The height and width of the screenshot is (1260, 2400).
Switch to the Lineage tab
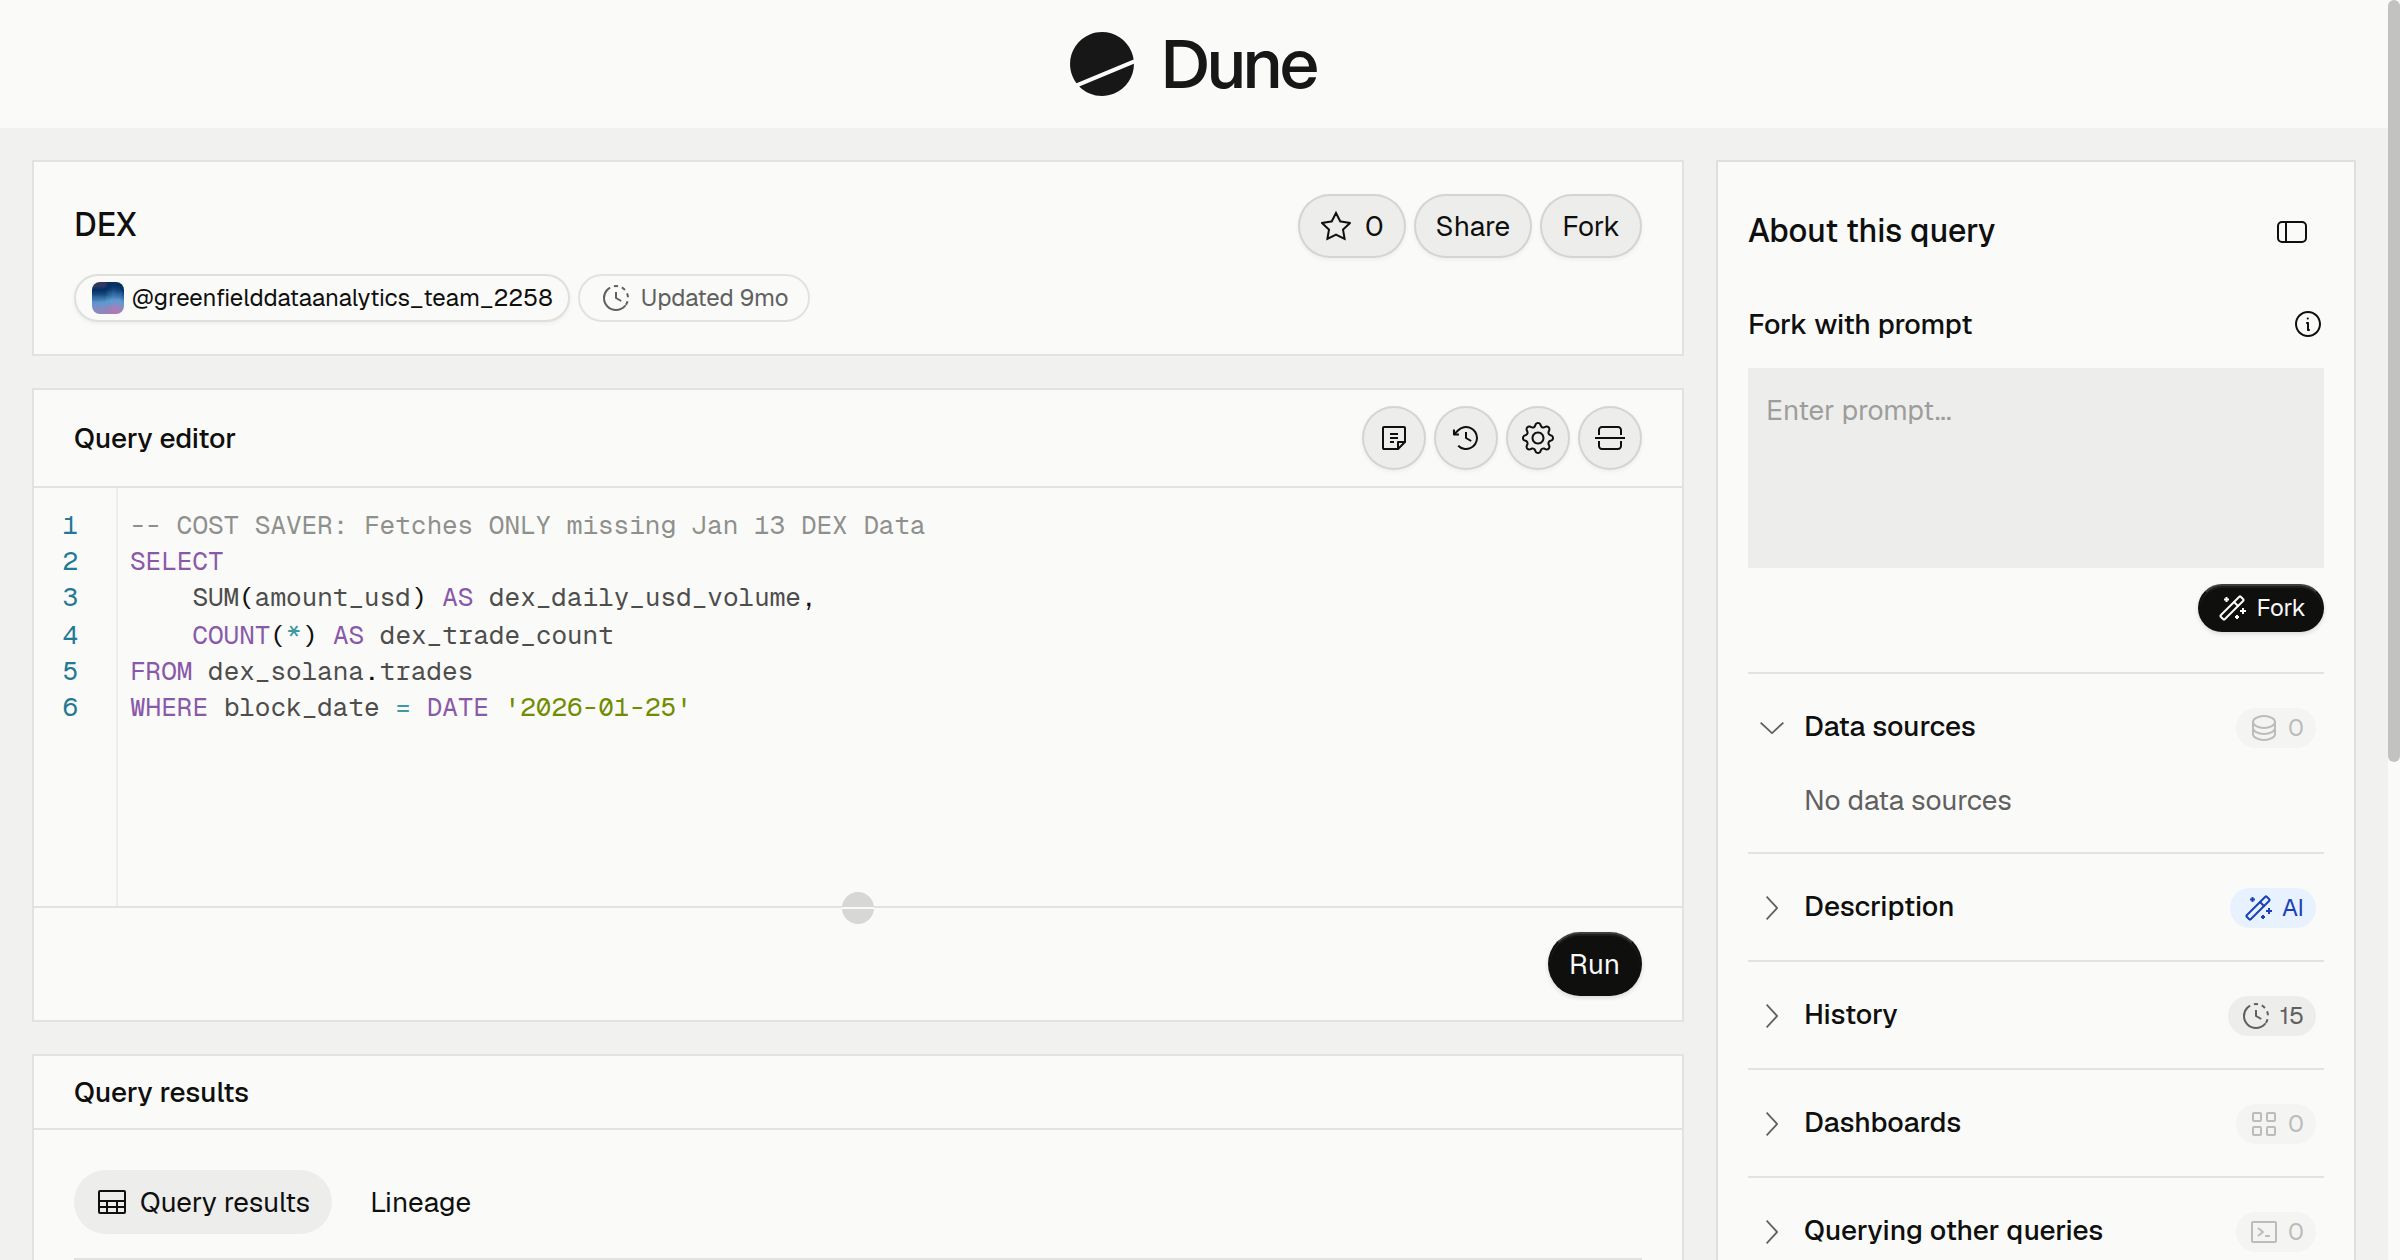[420, 1202]
